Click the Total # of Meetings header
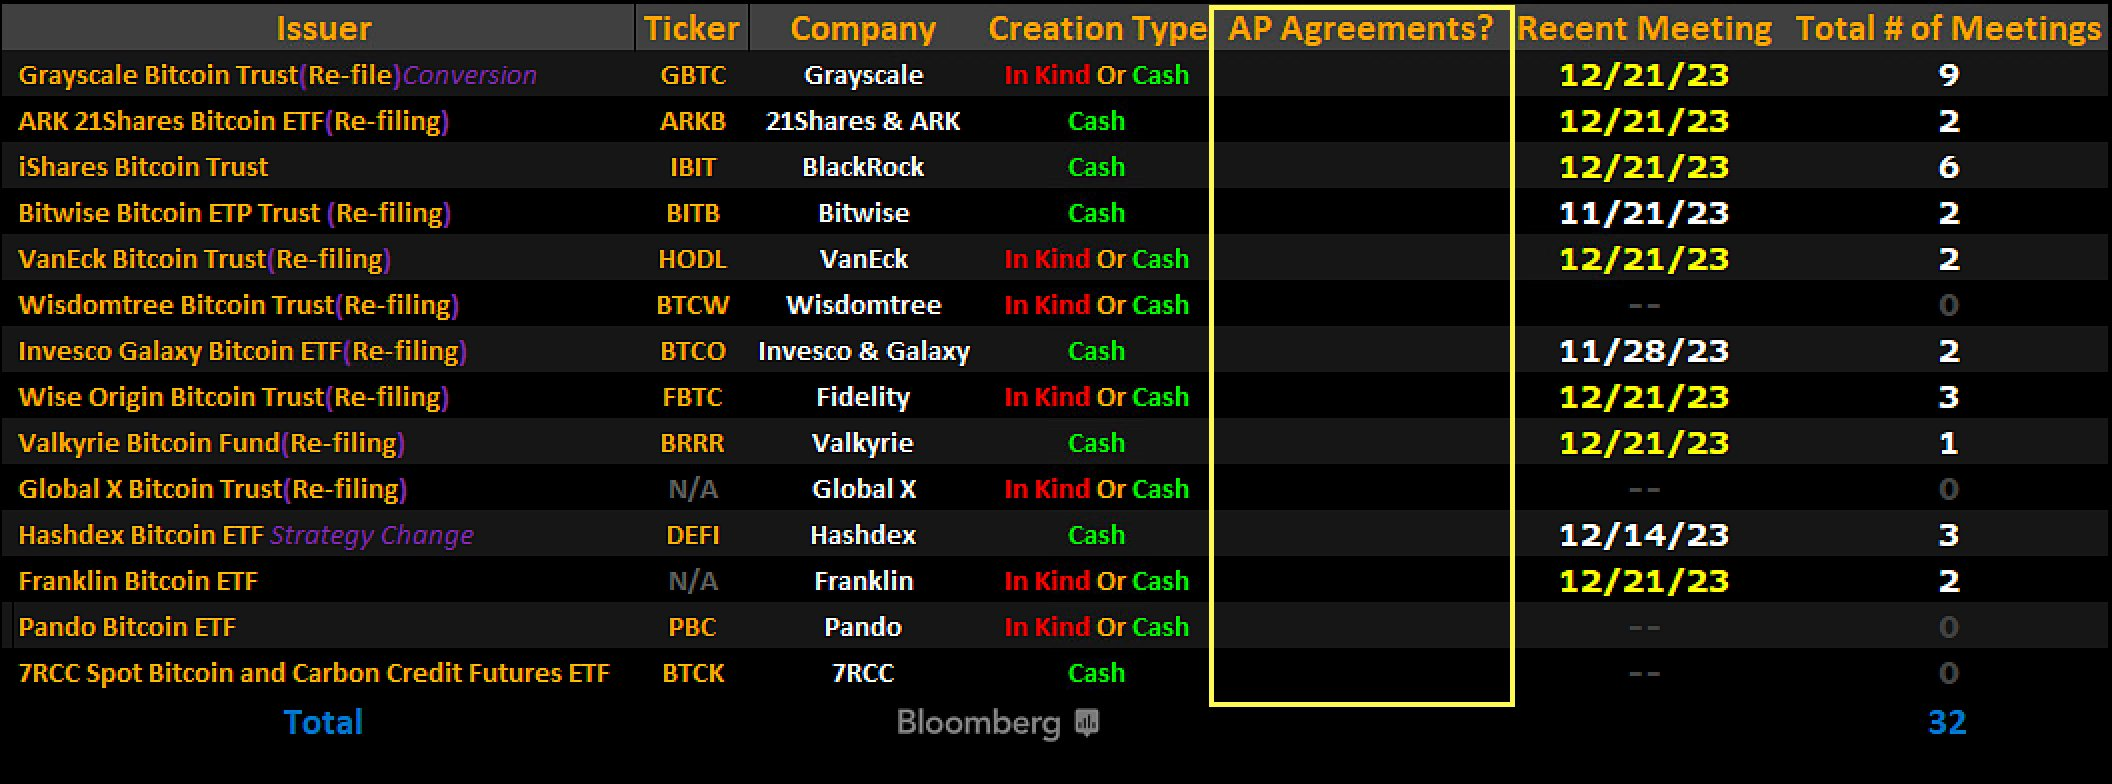Screen dimensions: 2112x784 click(1948, 28)
